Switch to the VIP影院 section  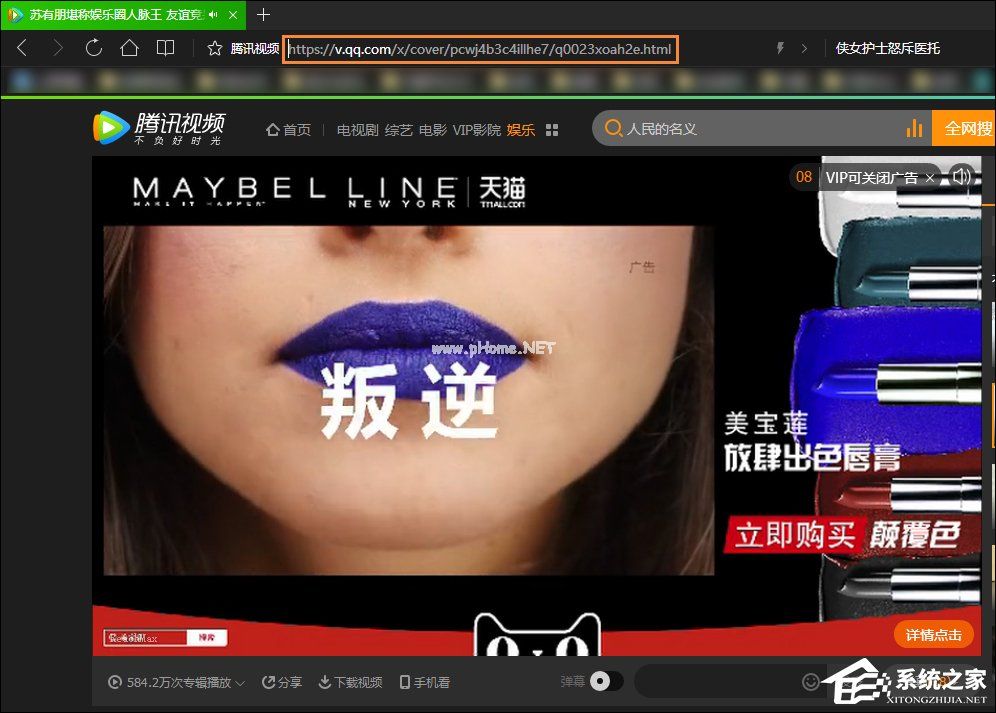477,128
